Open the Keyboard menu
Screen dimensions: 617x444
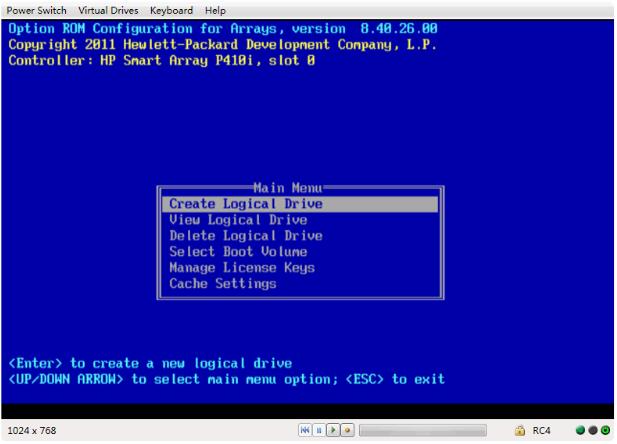click(x=171, y=11)
